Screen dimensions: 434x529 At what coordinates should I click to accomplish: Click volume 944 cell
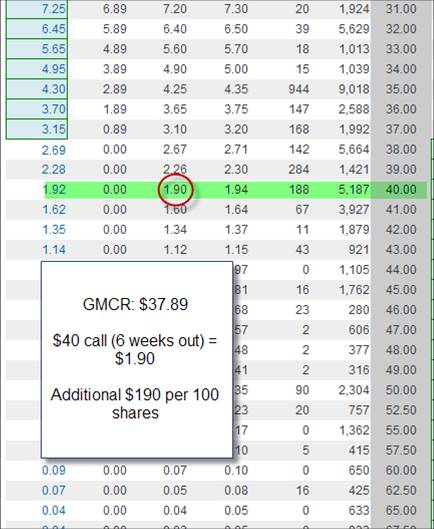pos(299,89)
